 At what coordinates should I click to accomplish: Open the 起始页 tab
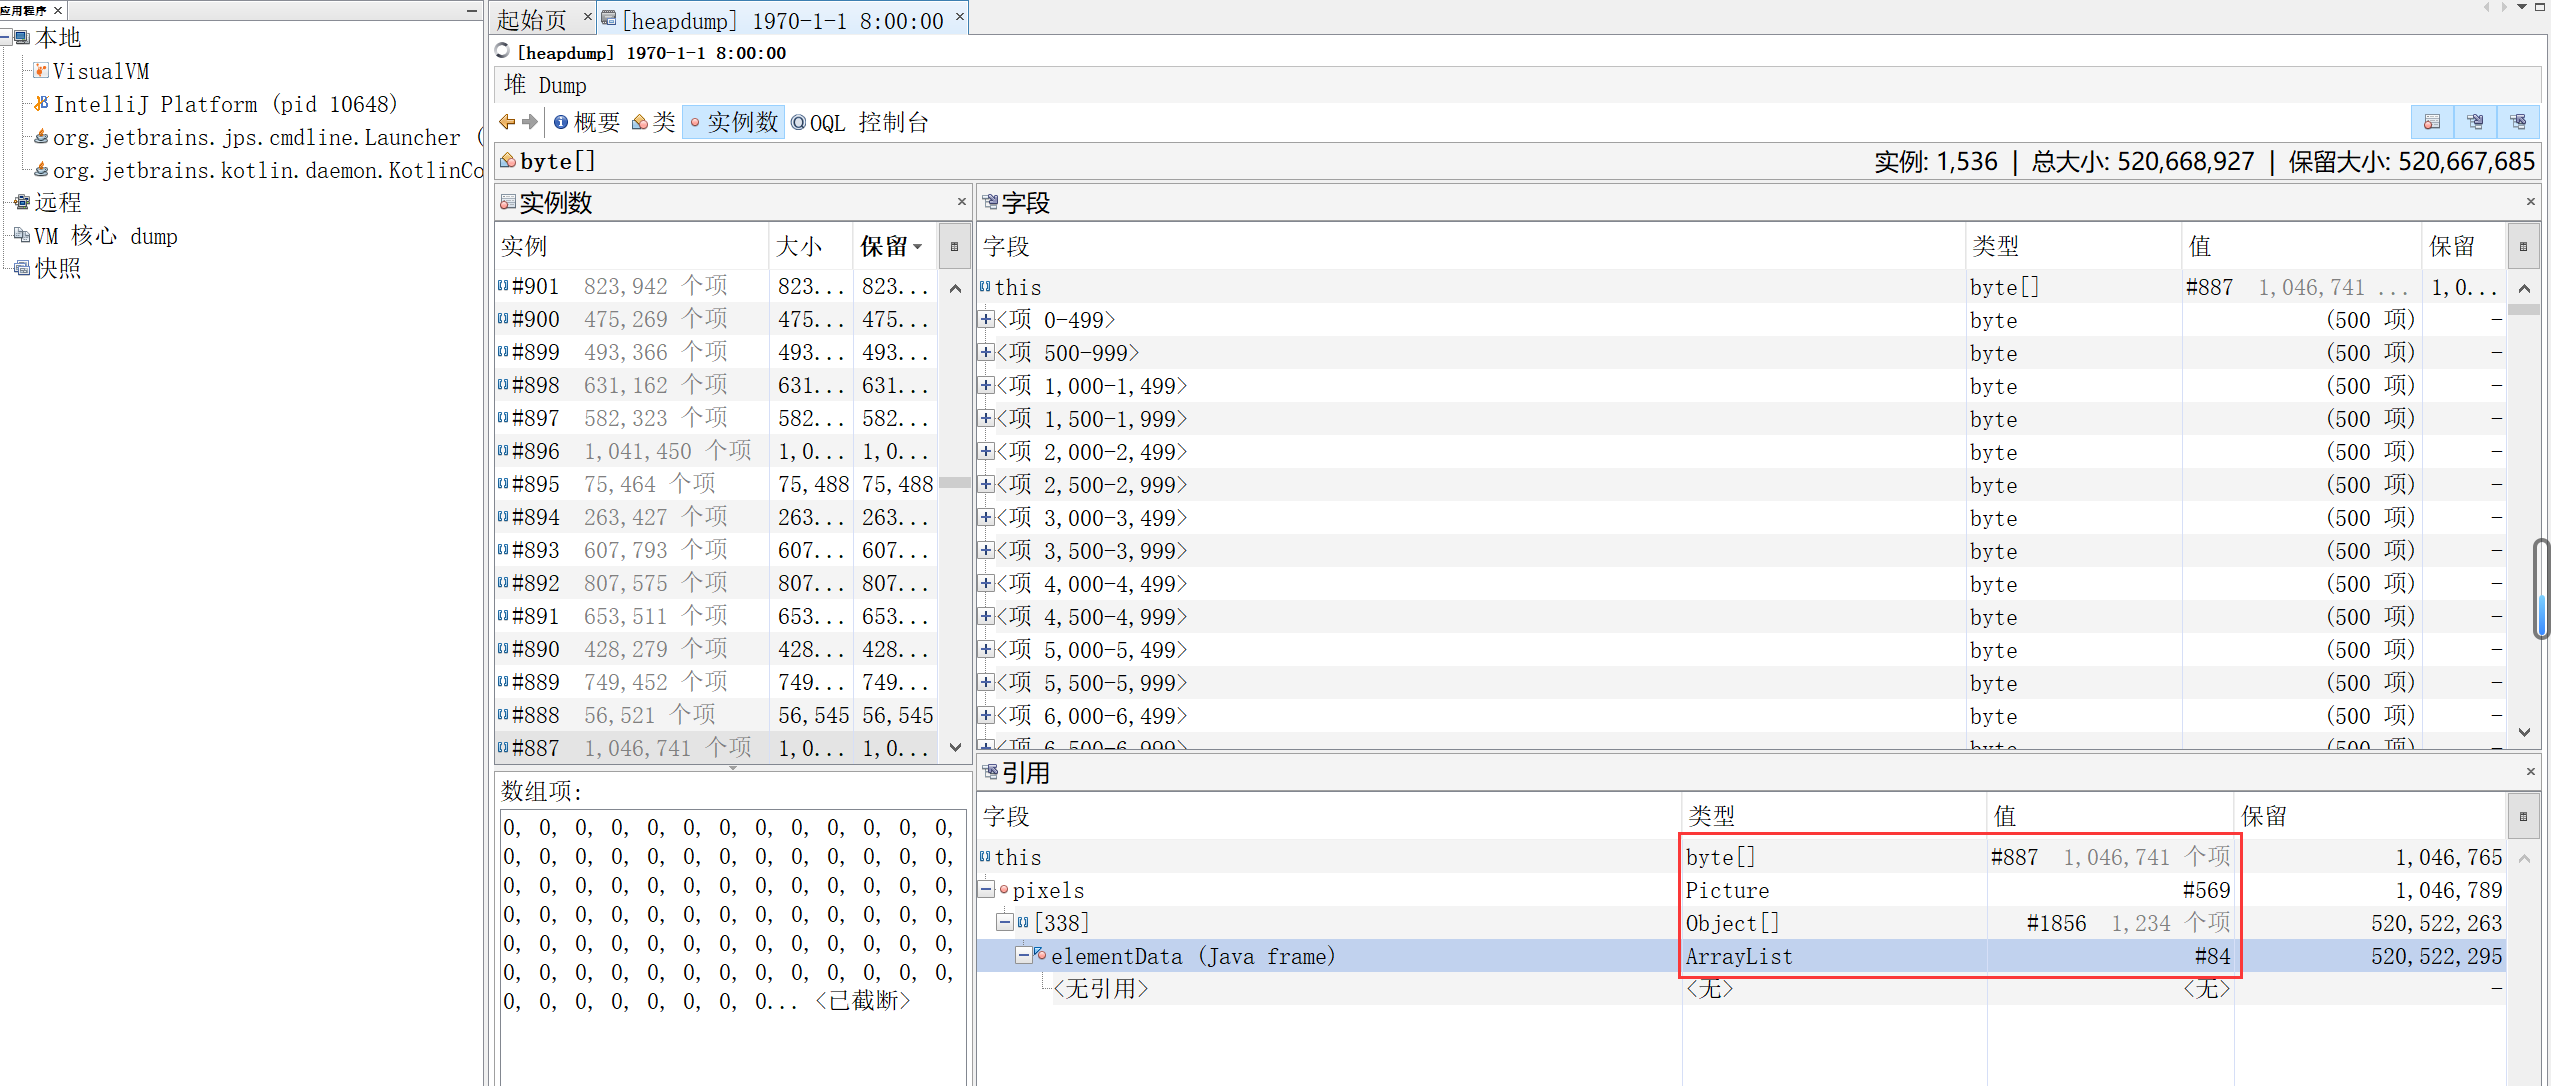[532, 20]
